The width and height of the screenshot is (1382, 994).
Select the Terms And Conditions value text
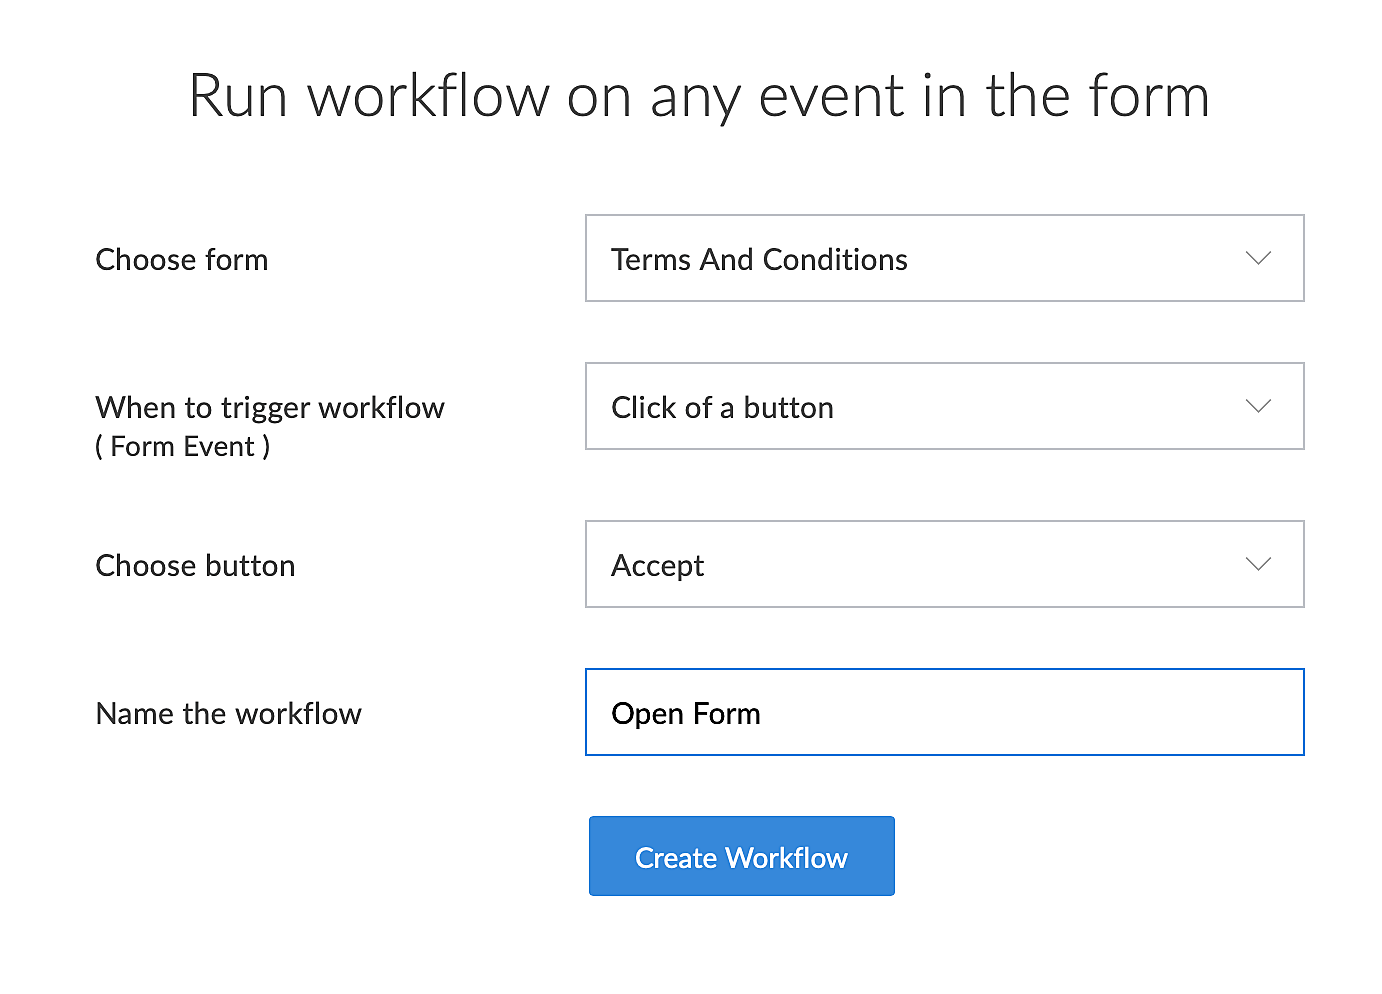(759, 260)
